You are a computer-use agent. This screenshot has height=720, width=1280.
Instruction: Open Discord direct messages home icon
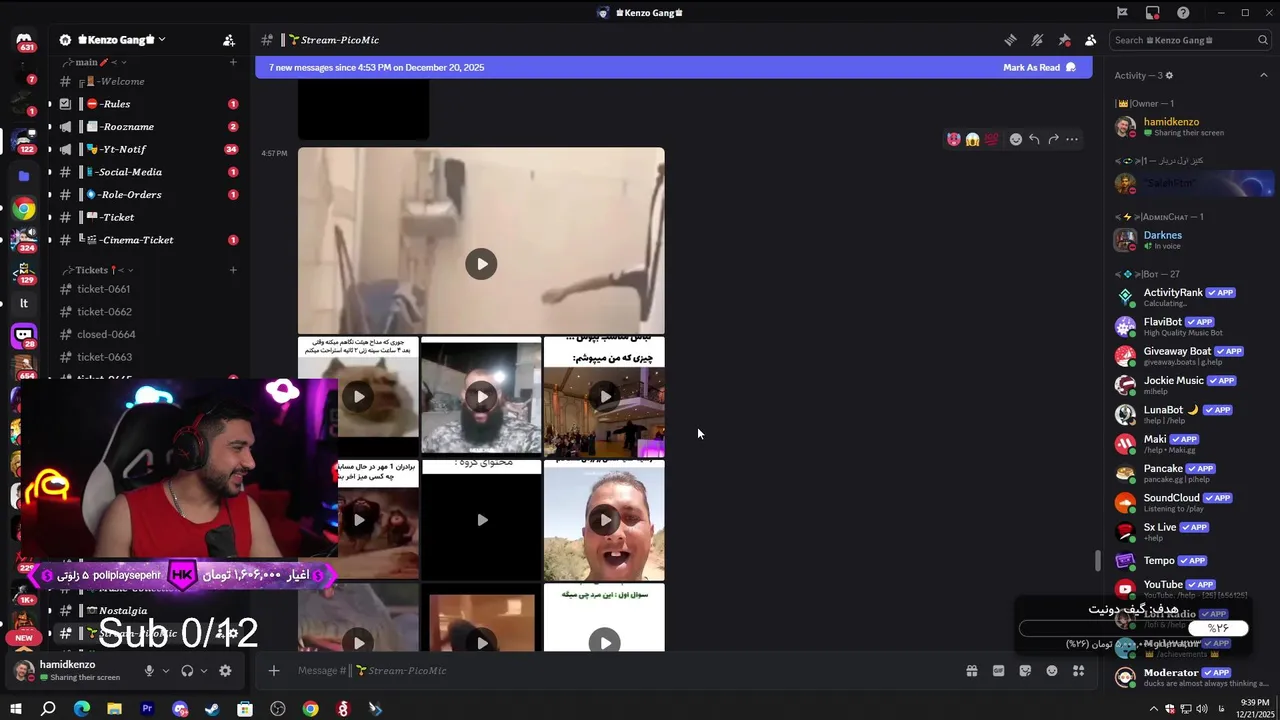point(24,41)
